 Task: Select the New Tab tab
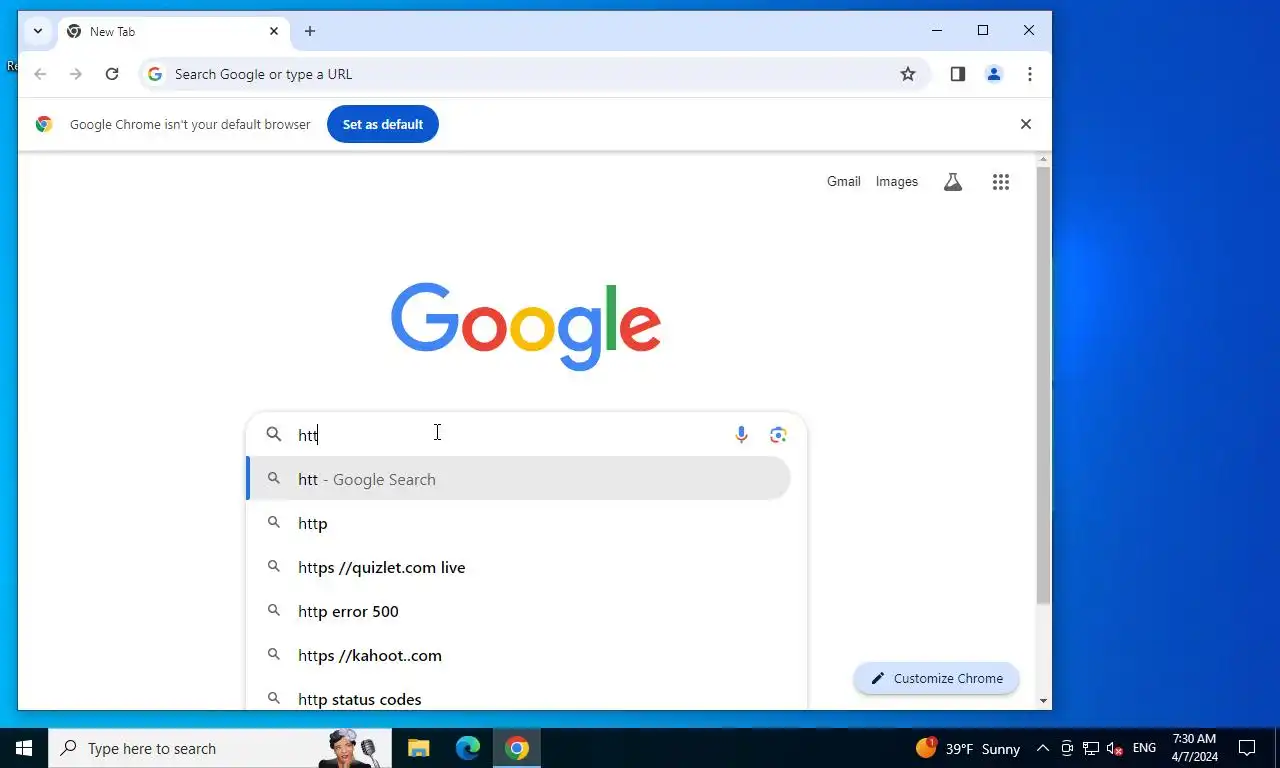coord(174,31)
